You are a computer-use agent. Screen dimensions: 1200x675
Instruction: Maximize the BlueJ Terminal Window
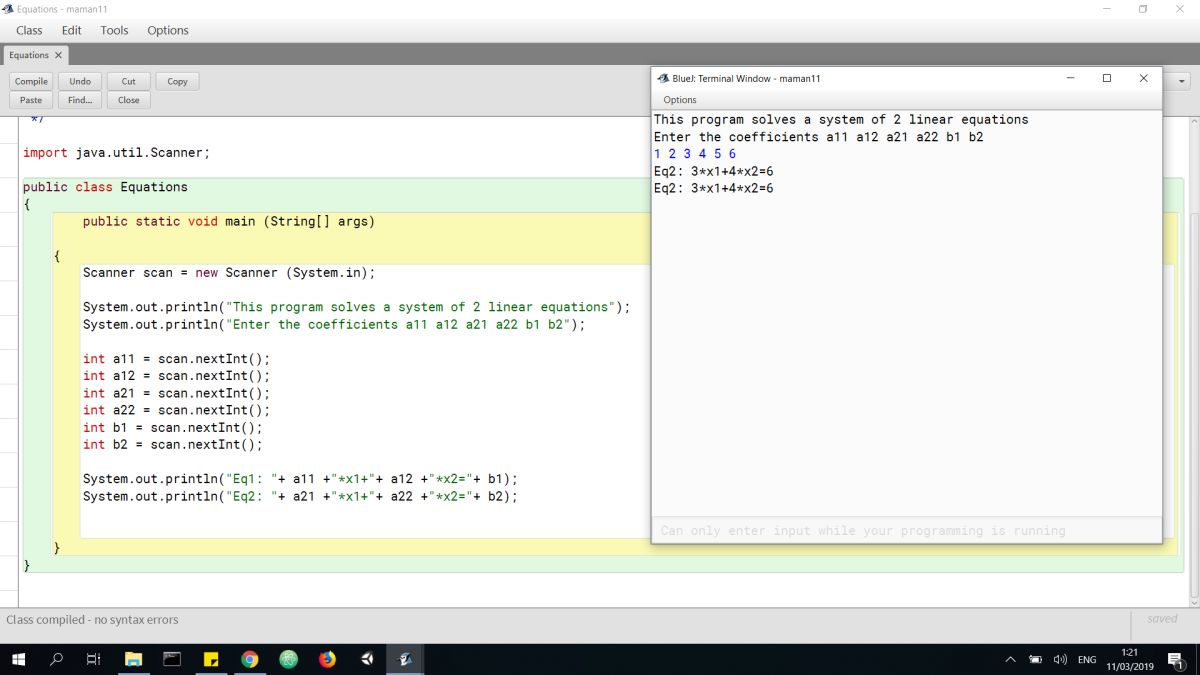point(1106,78)
